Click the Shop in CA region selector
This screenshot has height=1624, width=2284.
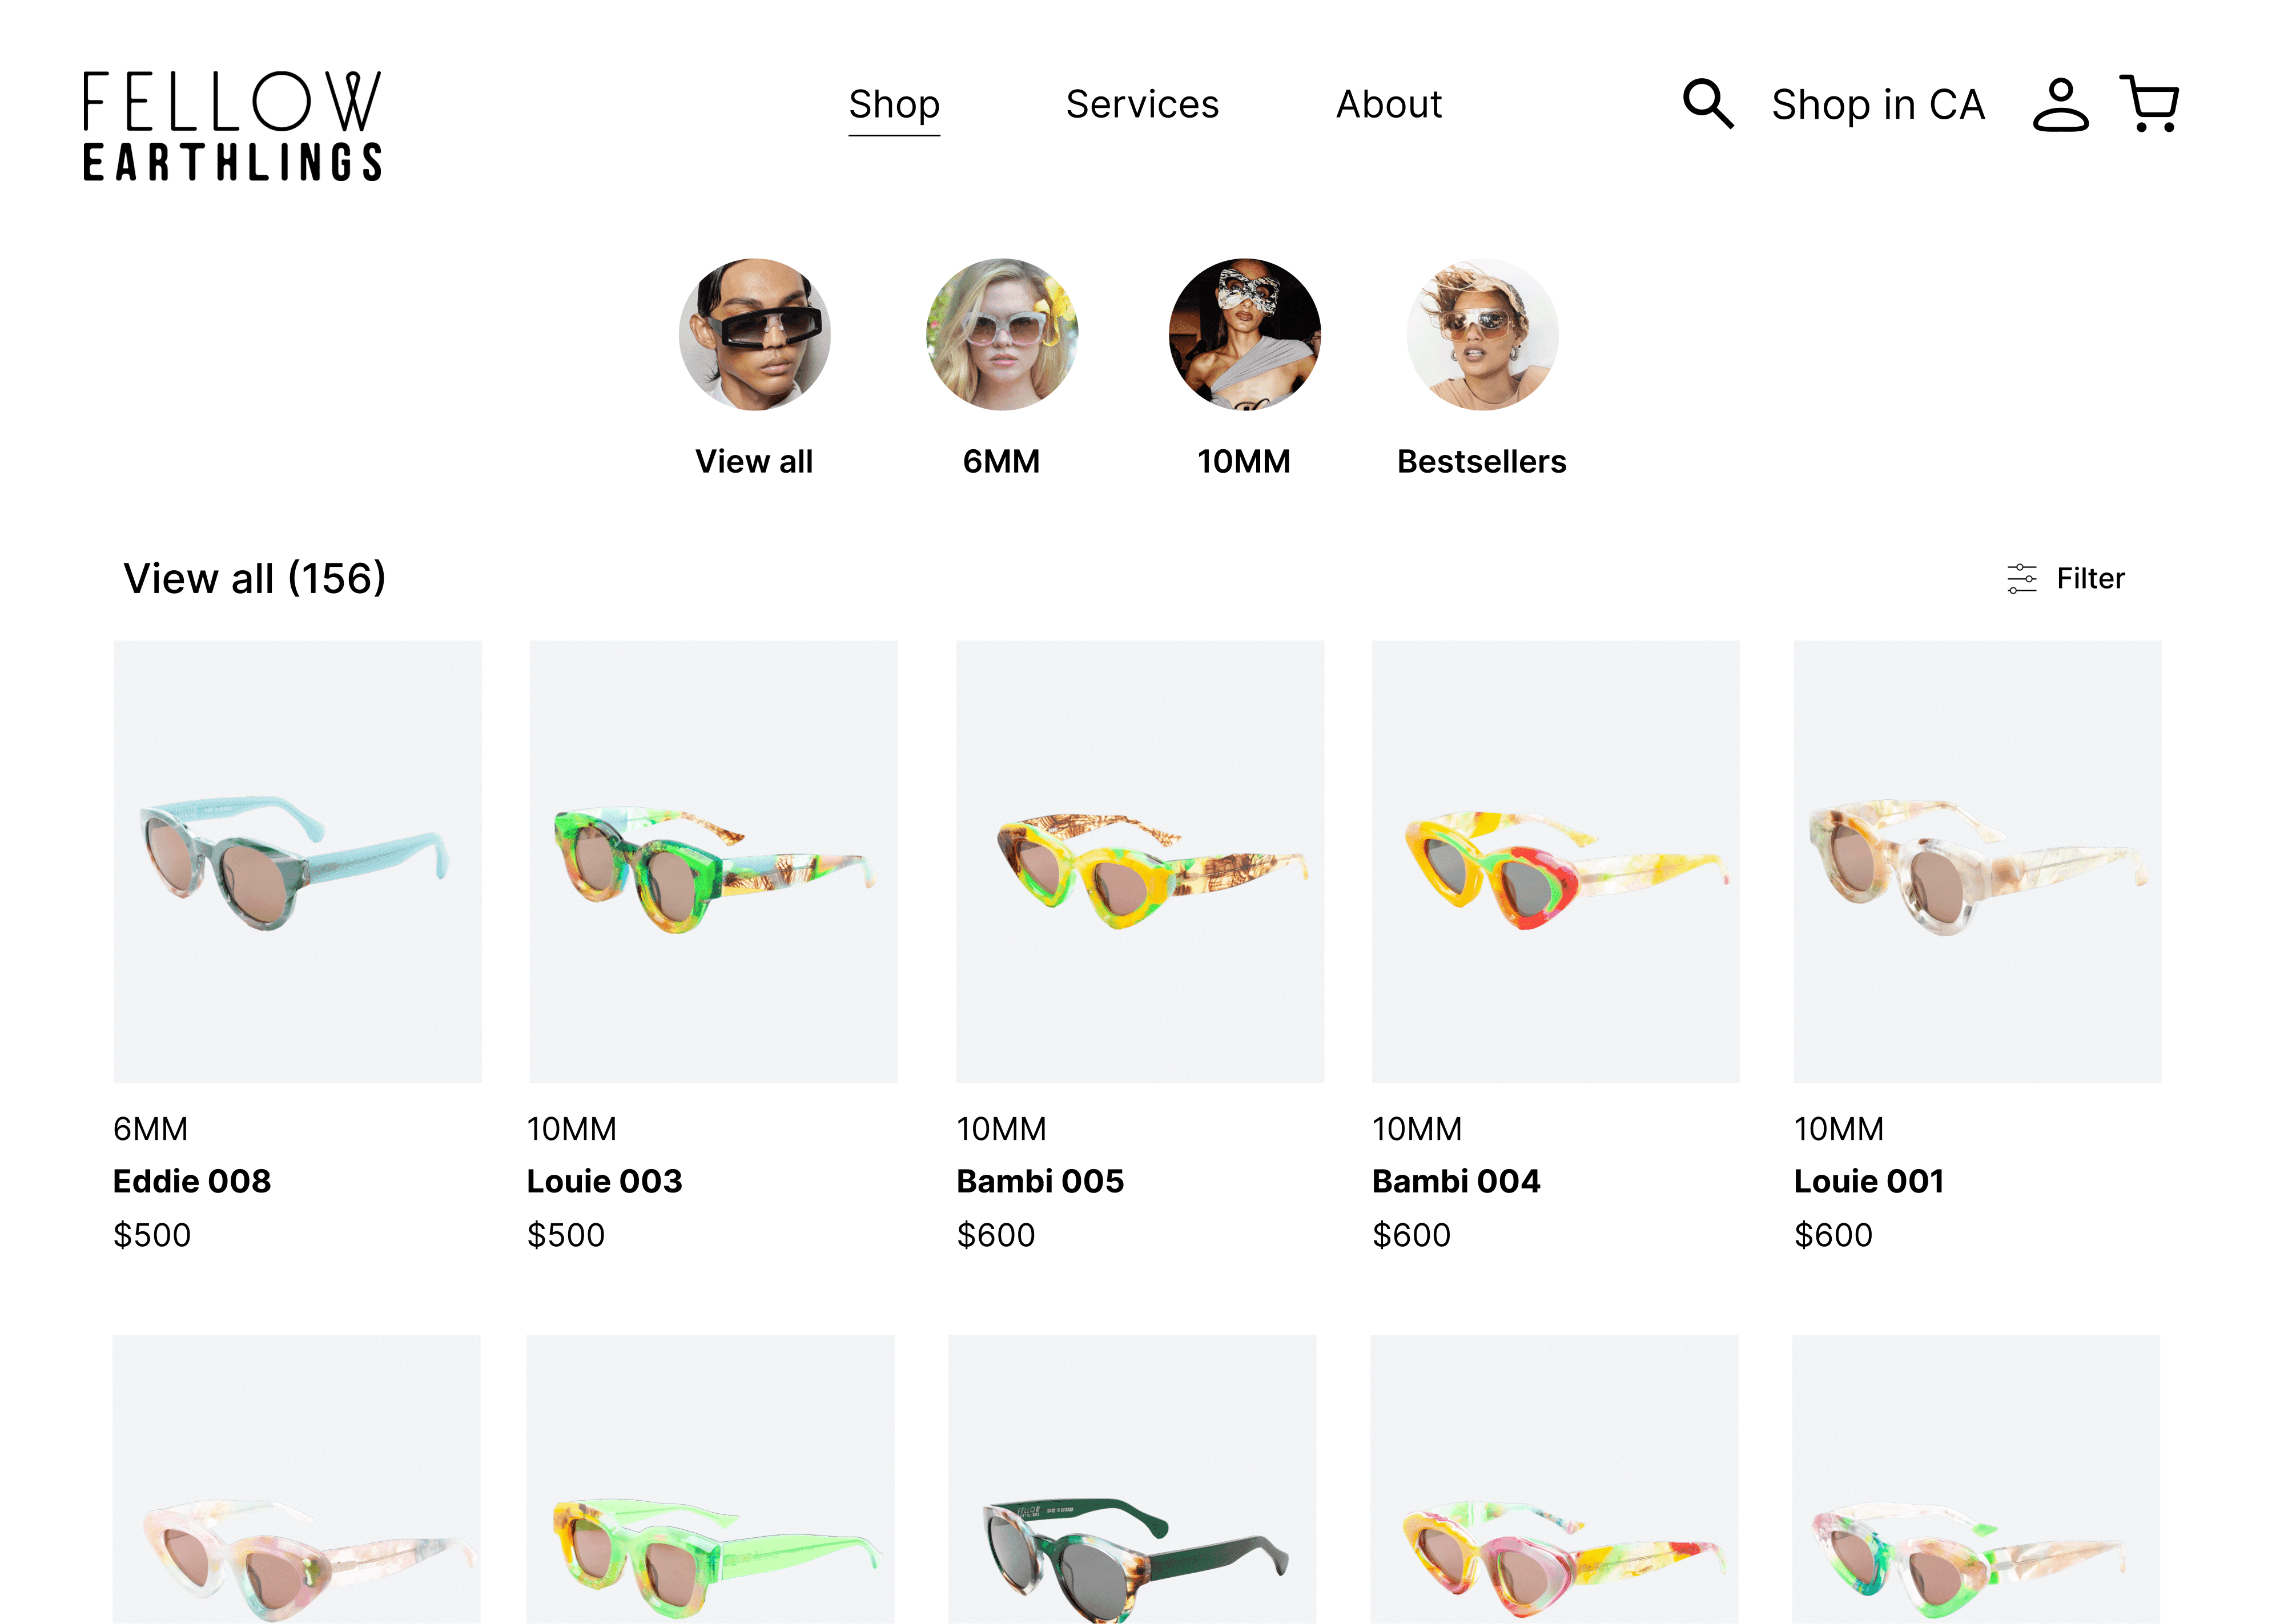pos(1878,105)
